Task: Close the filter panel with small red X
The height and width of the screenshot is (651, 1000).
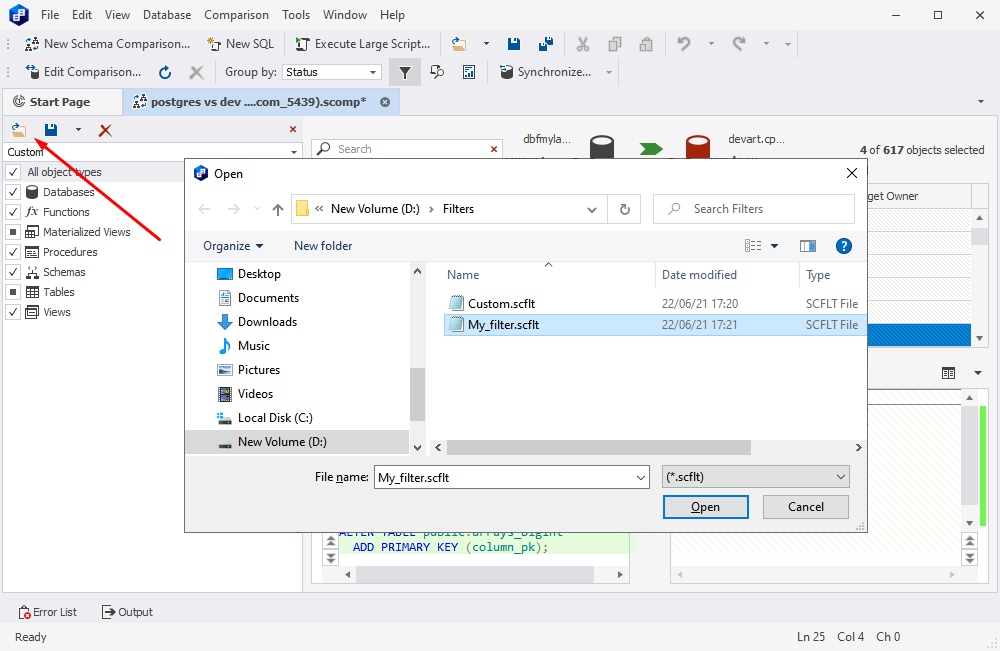Action: pyautogui.click(x=293, y=129)
